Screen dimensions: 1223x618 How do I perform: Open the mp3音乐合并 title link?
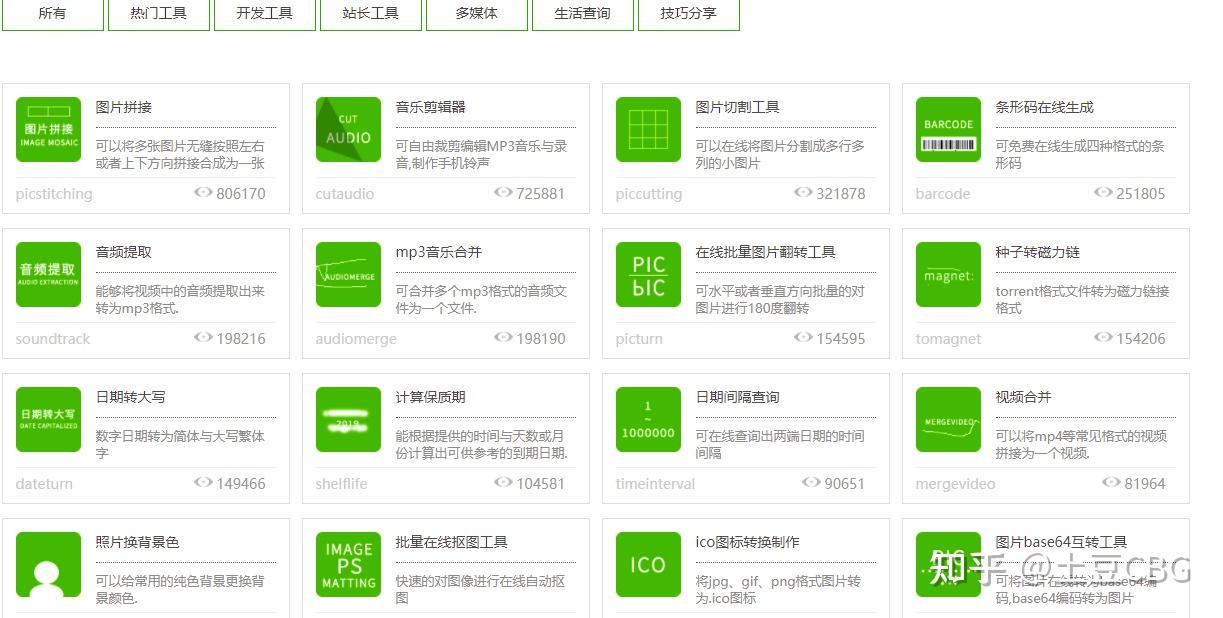coord(439,252)
